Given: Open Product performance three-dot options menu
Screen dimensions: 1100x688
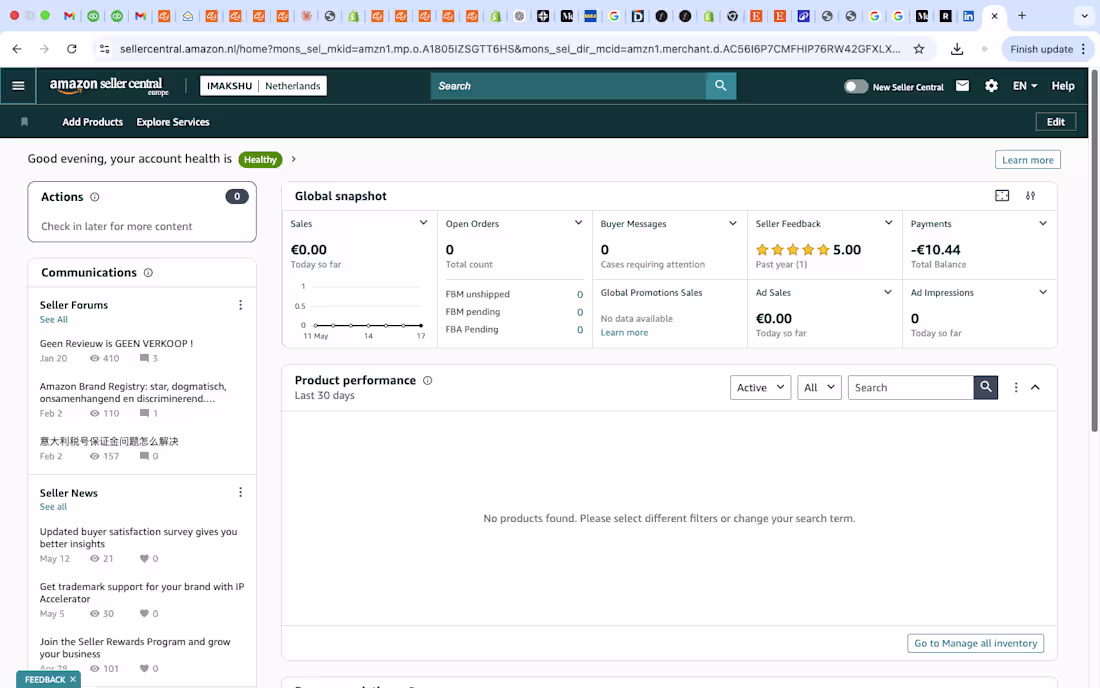Looking at the screenshot, I should click(1016, 387).
